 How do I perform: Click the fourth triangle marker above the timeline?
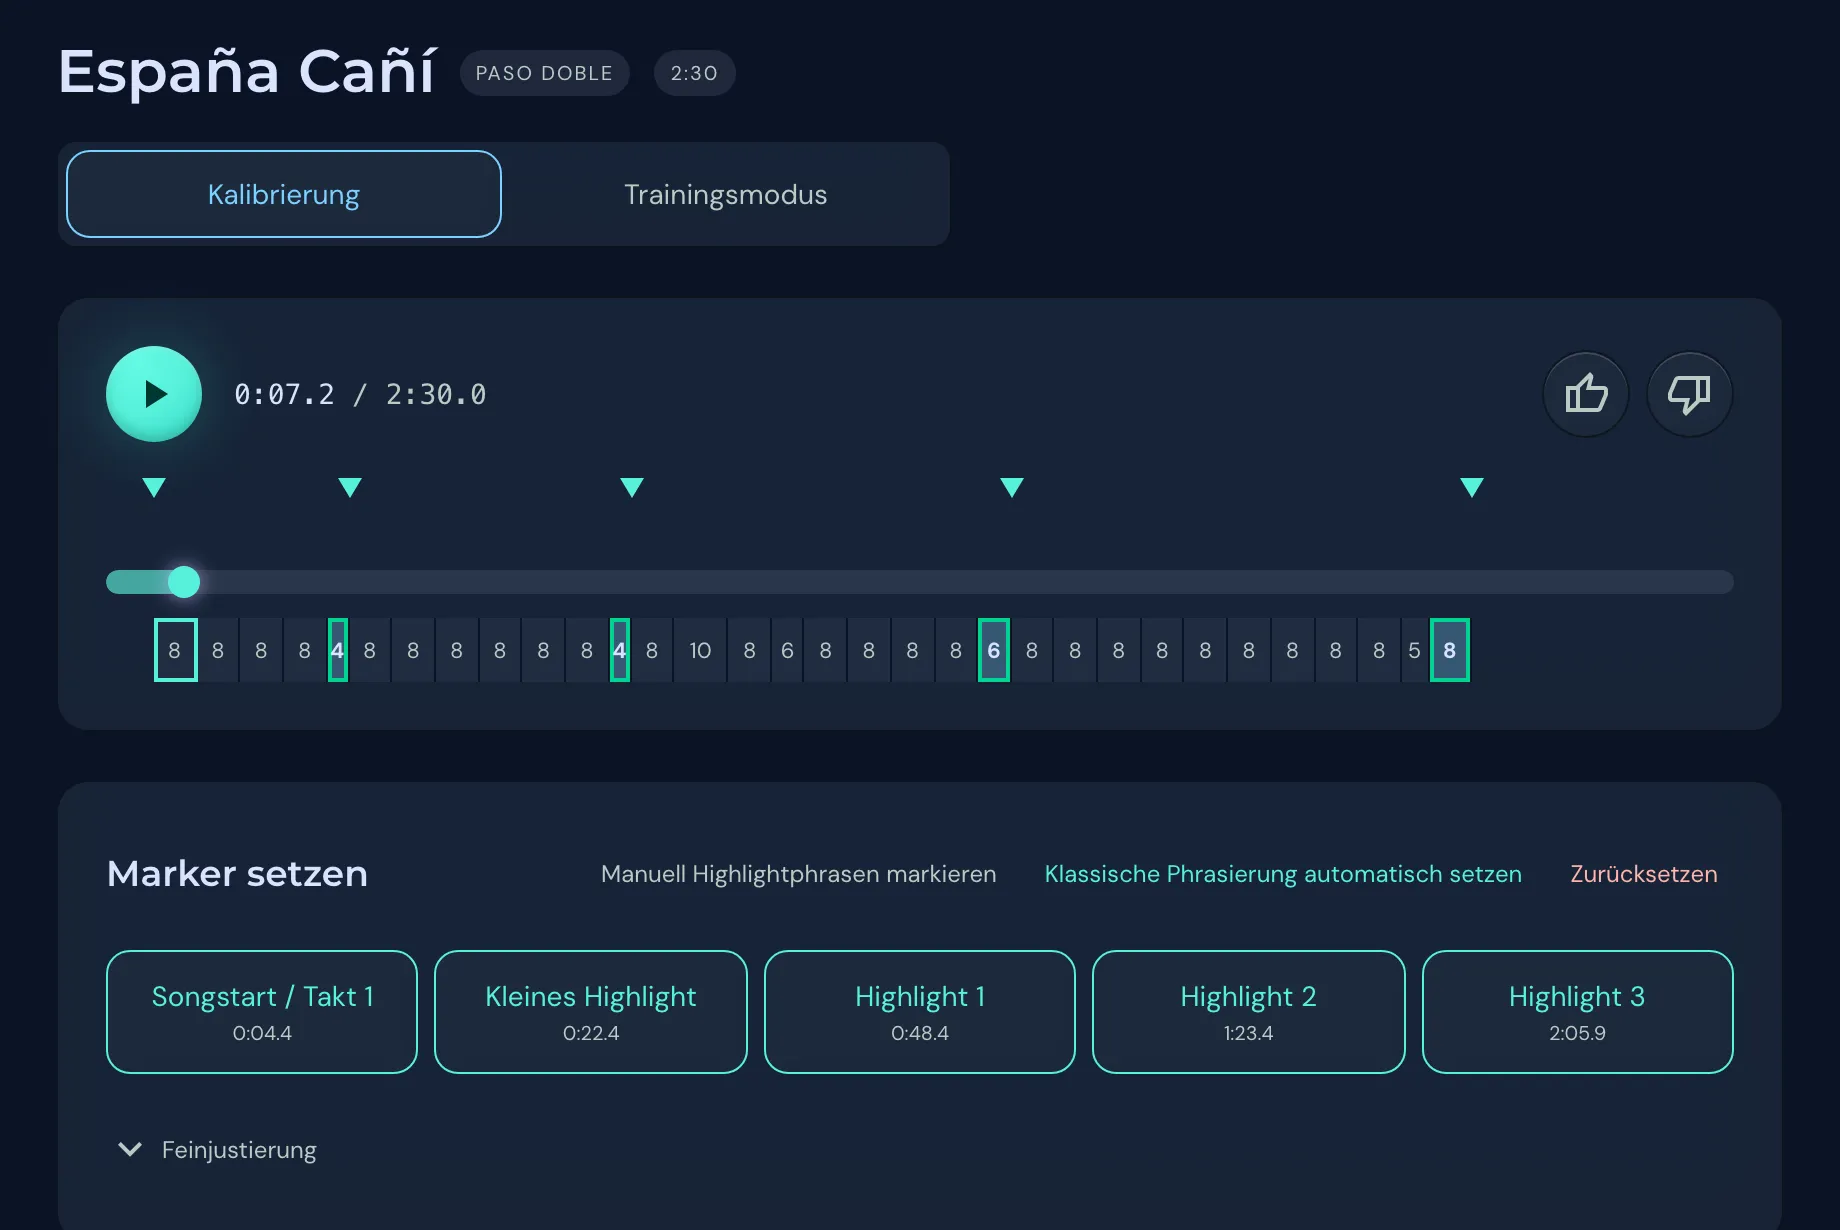[x=1012, y=487]
